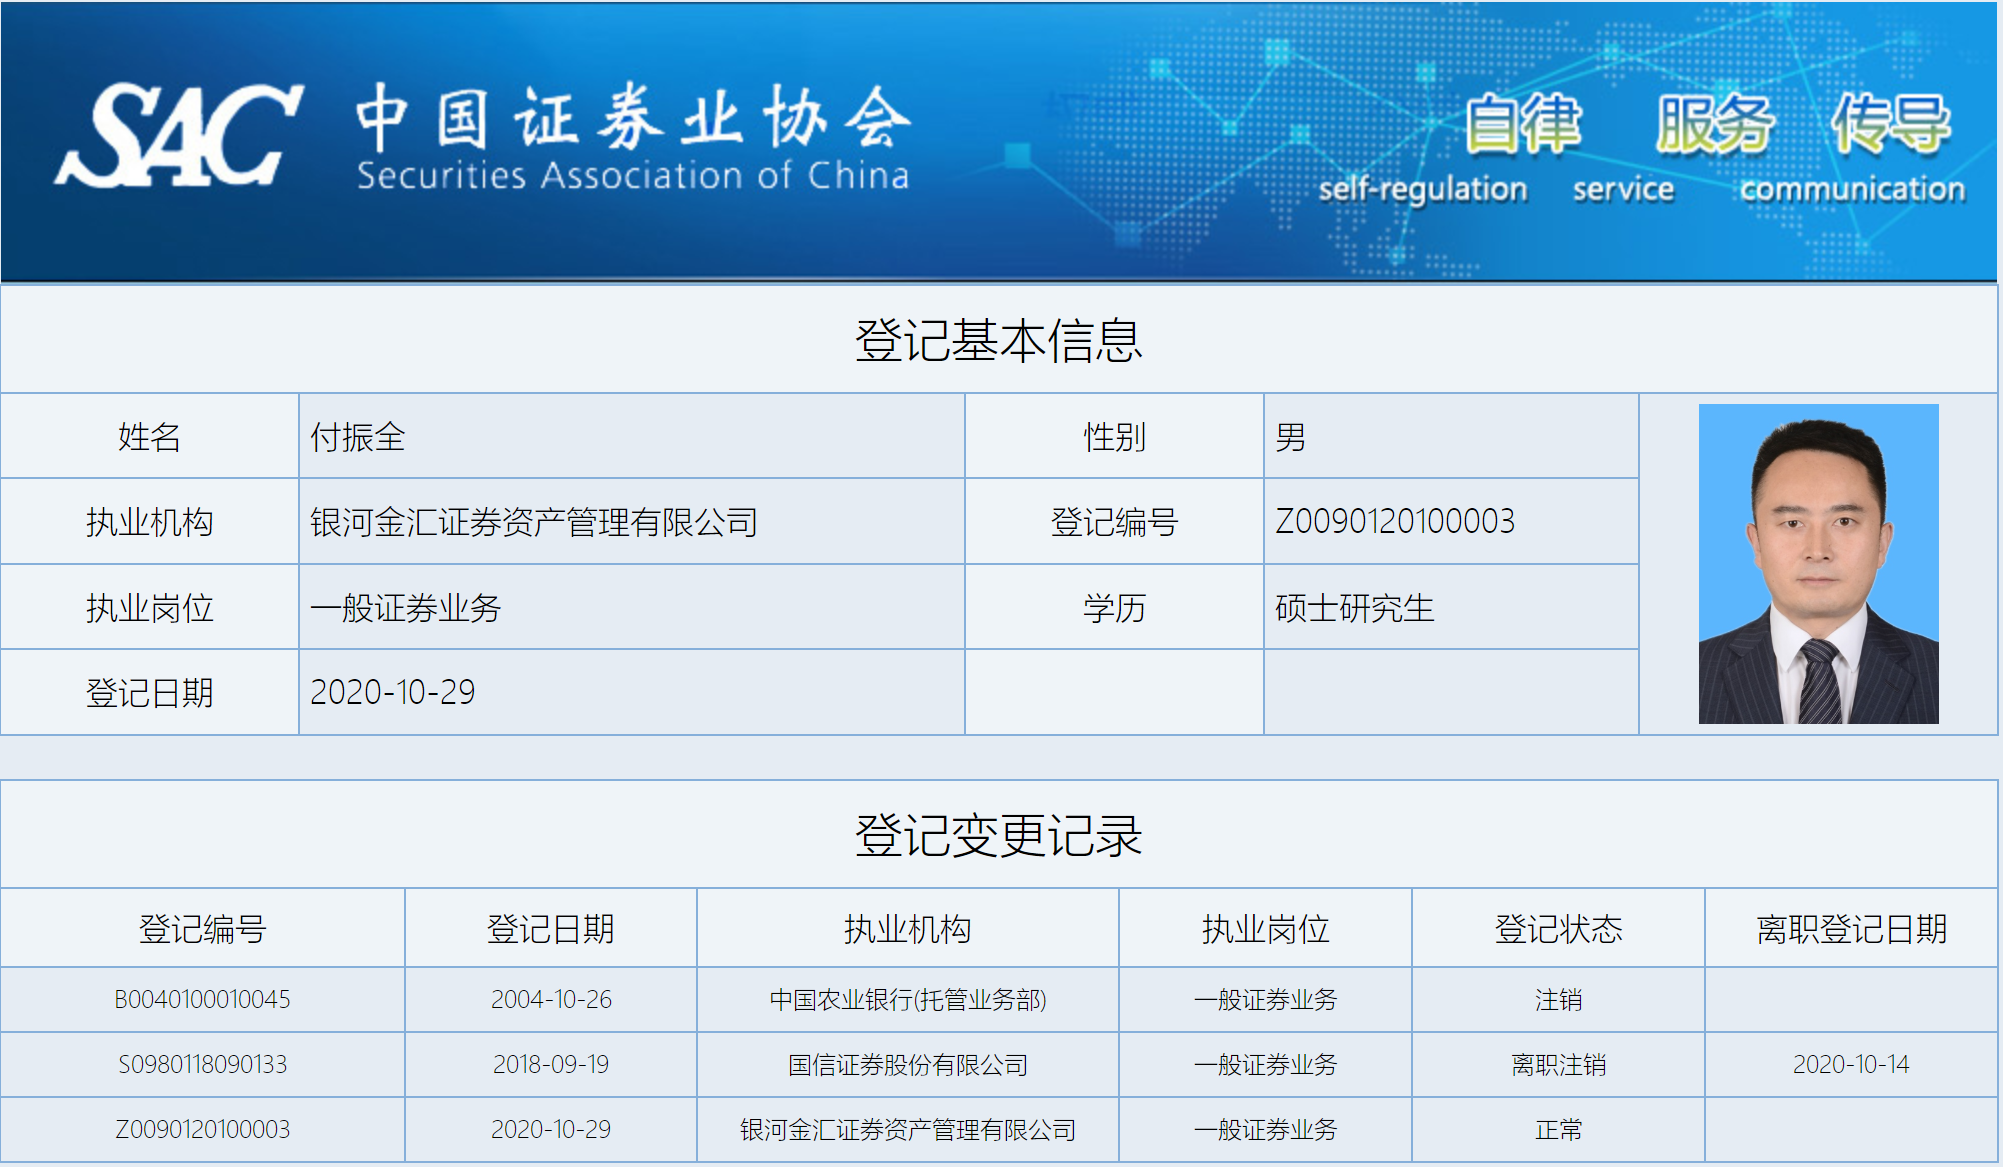2003x1167 pixels.
Task: Select the 登记状态 column header
Action: tap(1557, 929)
